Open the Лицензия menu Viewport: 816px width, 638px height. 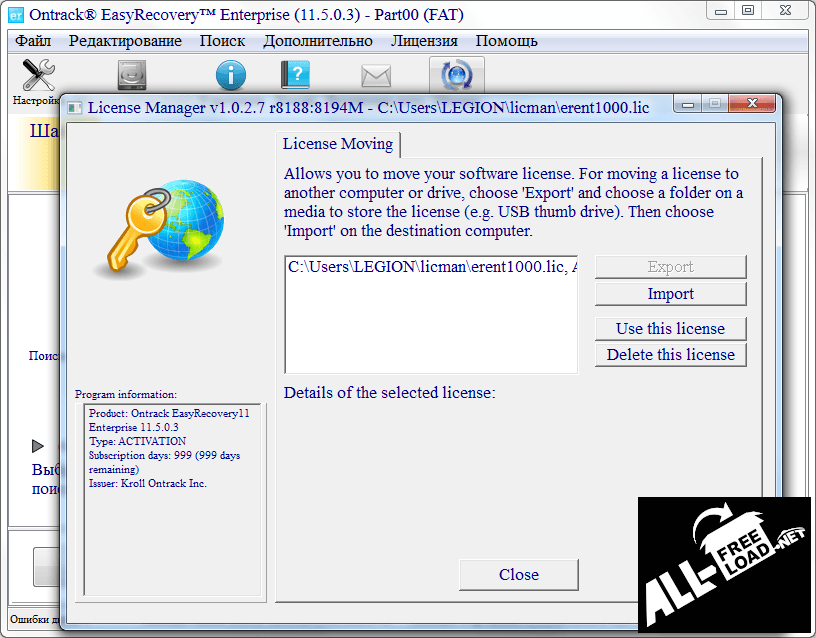tap(424, 41)
